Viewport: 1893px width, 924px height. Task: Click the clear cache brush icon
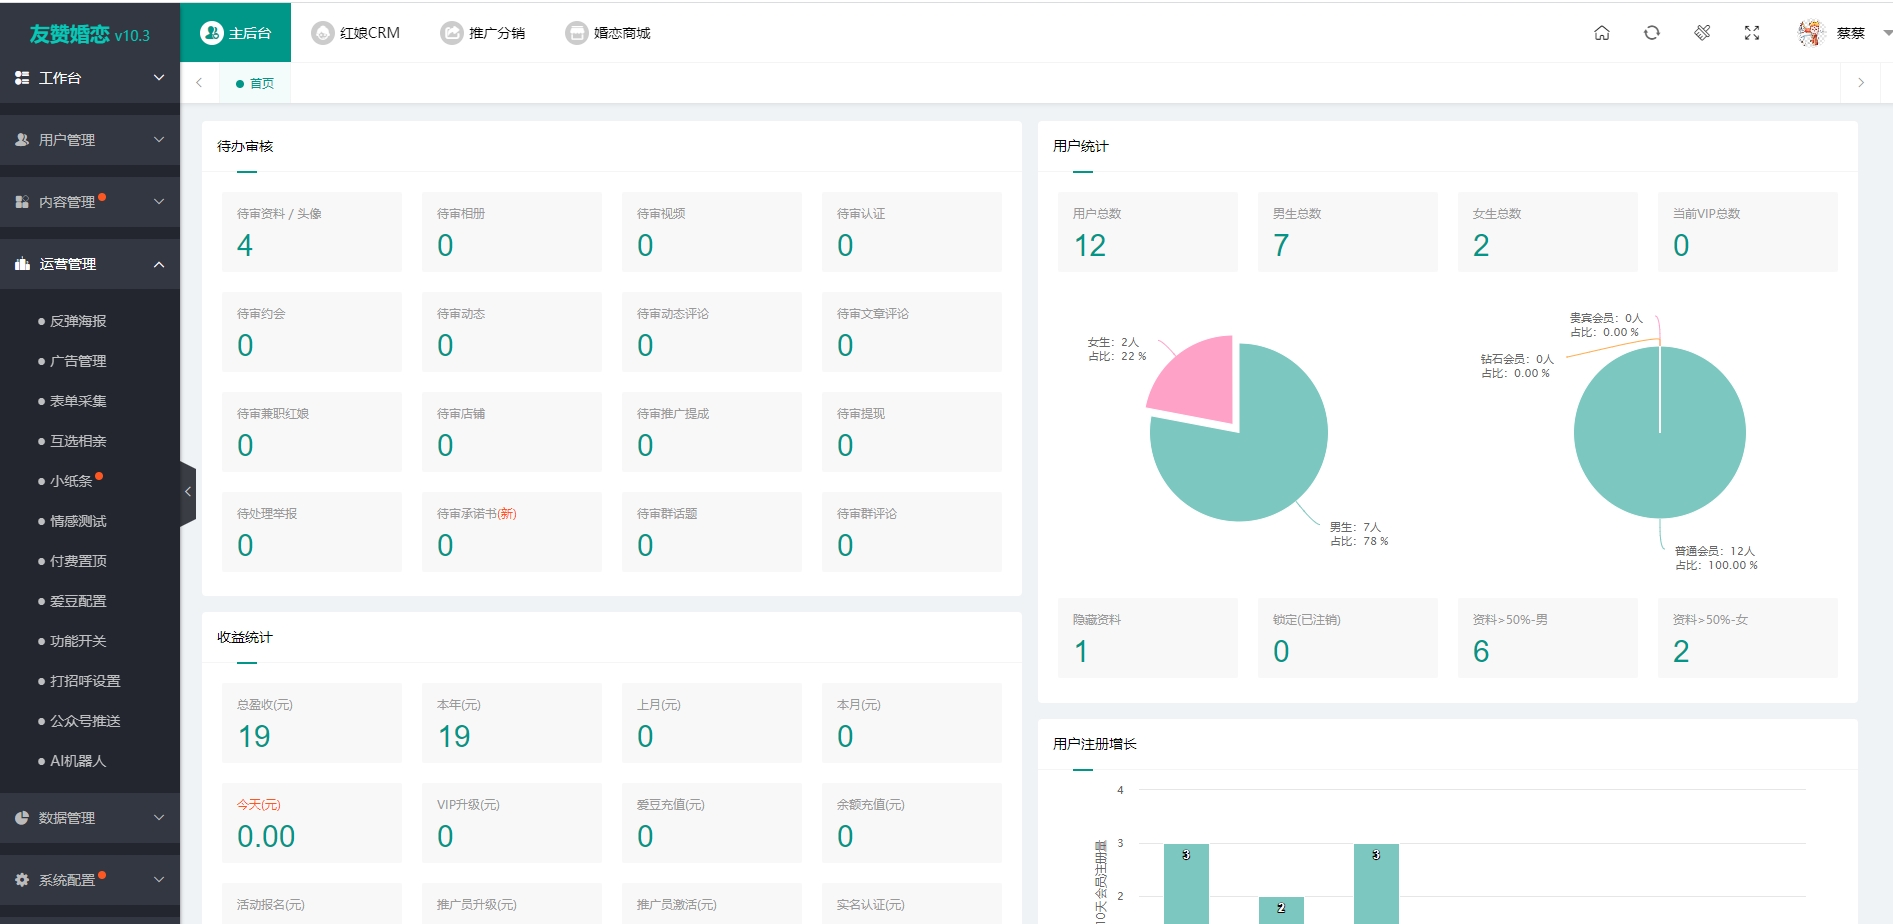pos(1702,33)
